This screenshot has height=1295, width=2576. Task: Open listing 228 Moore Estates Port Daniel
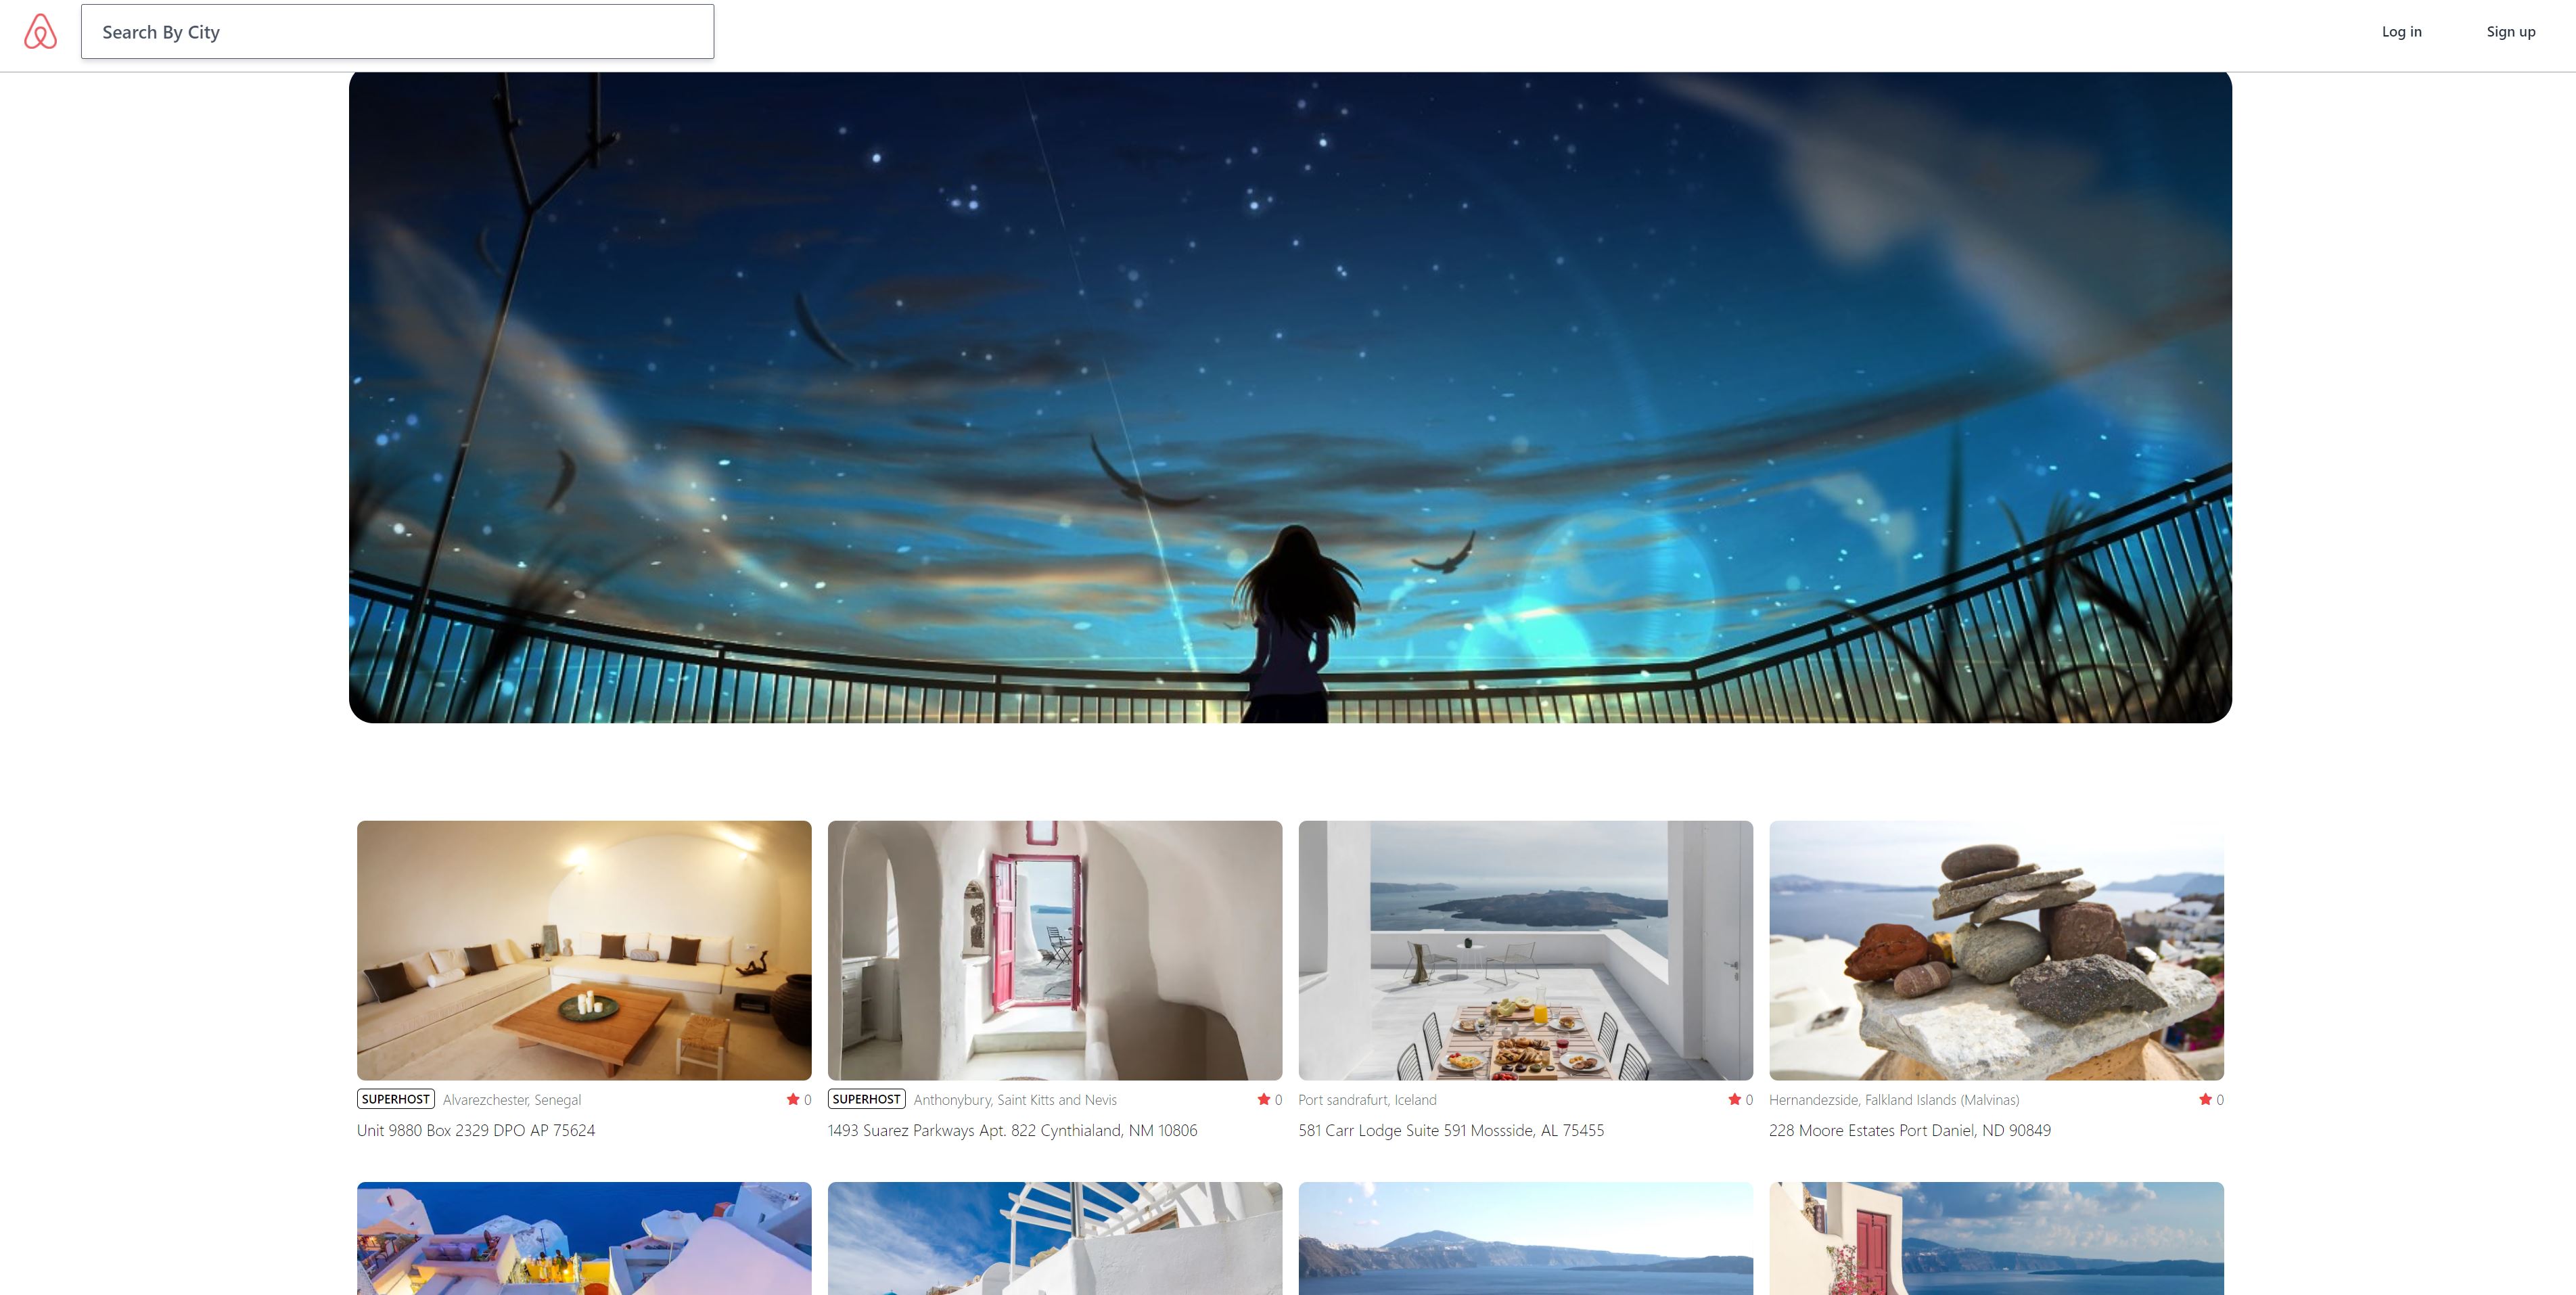pyautogui.click(x=1909, y=1130)
